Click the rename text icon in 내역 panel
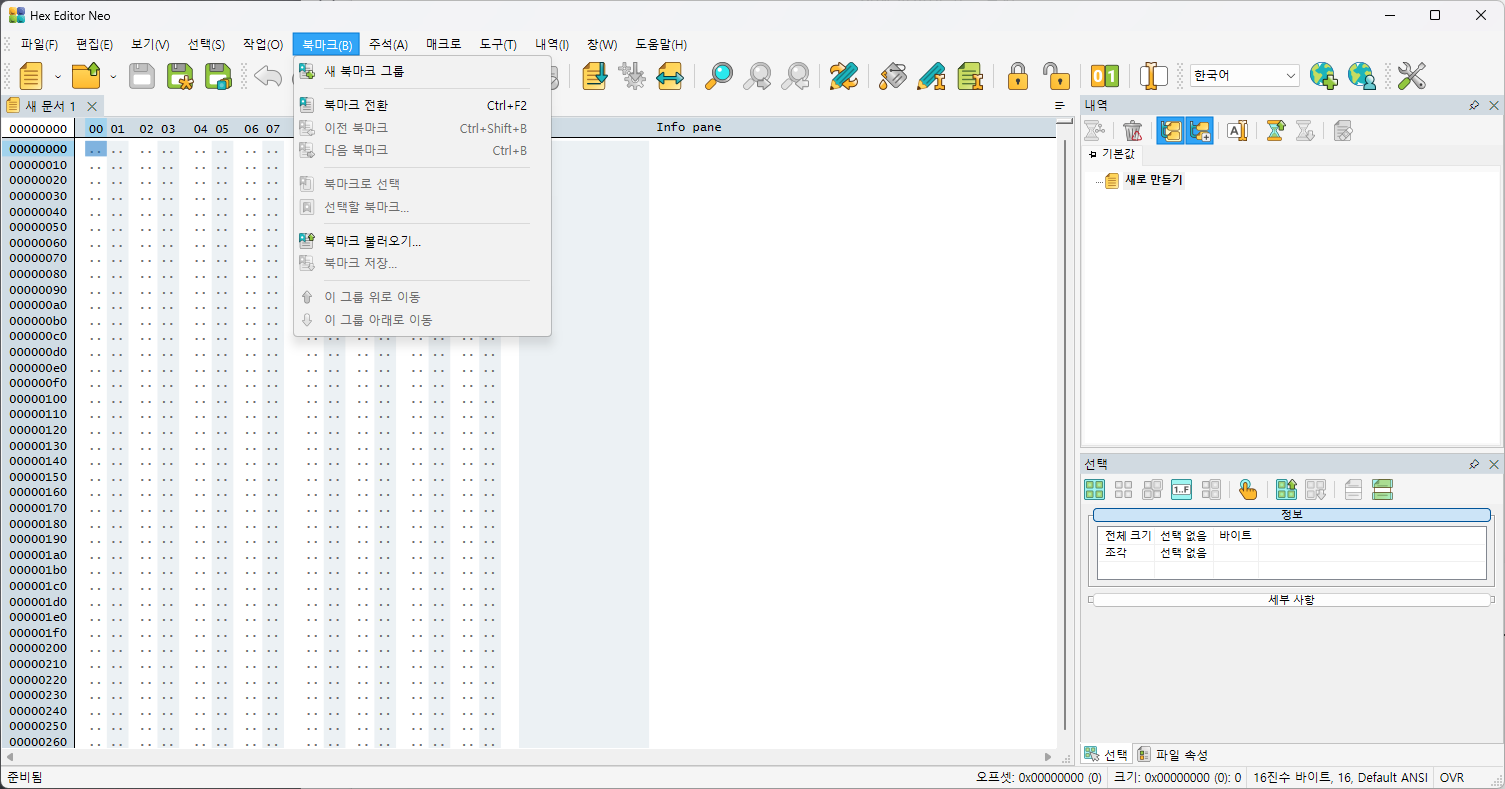The image size is (1505, 789). pyautogui.click(x=1238, y=130)
